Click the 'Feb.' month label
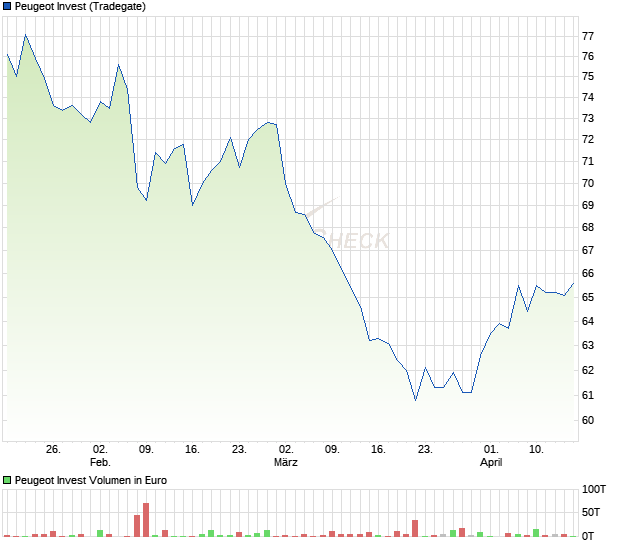This screenshot has height=546, width=620. click(100, 462)
